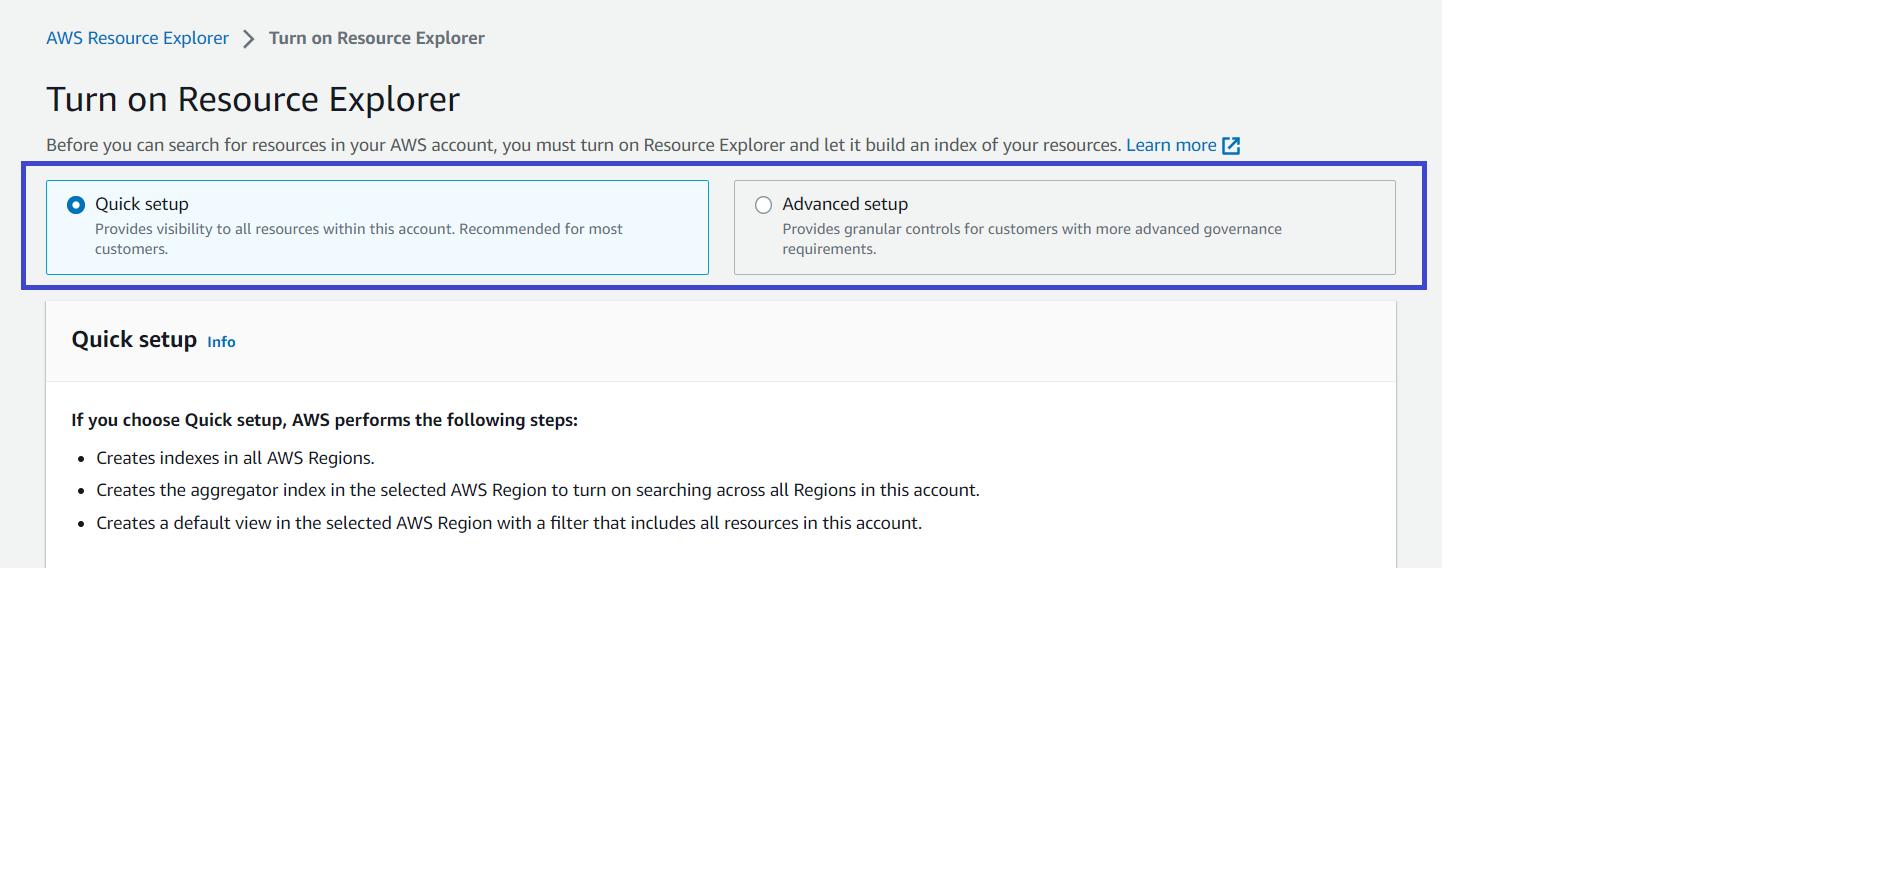1879x886 pixels.
Task: Click the 'If you choose Quick setup' bold line
Action: coord(324,420)
